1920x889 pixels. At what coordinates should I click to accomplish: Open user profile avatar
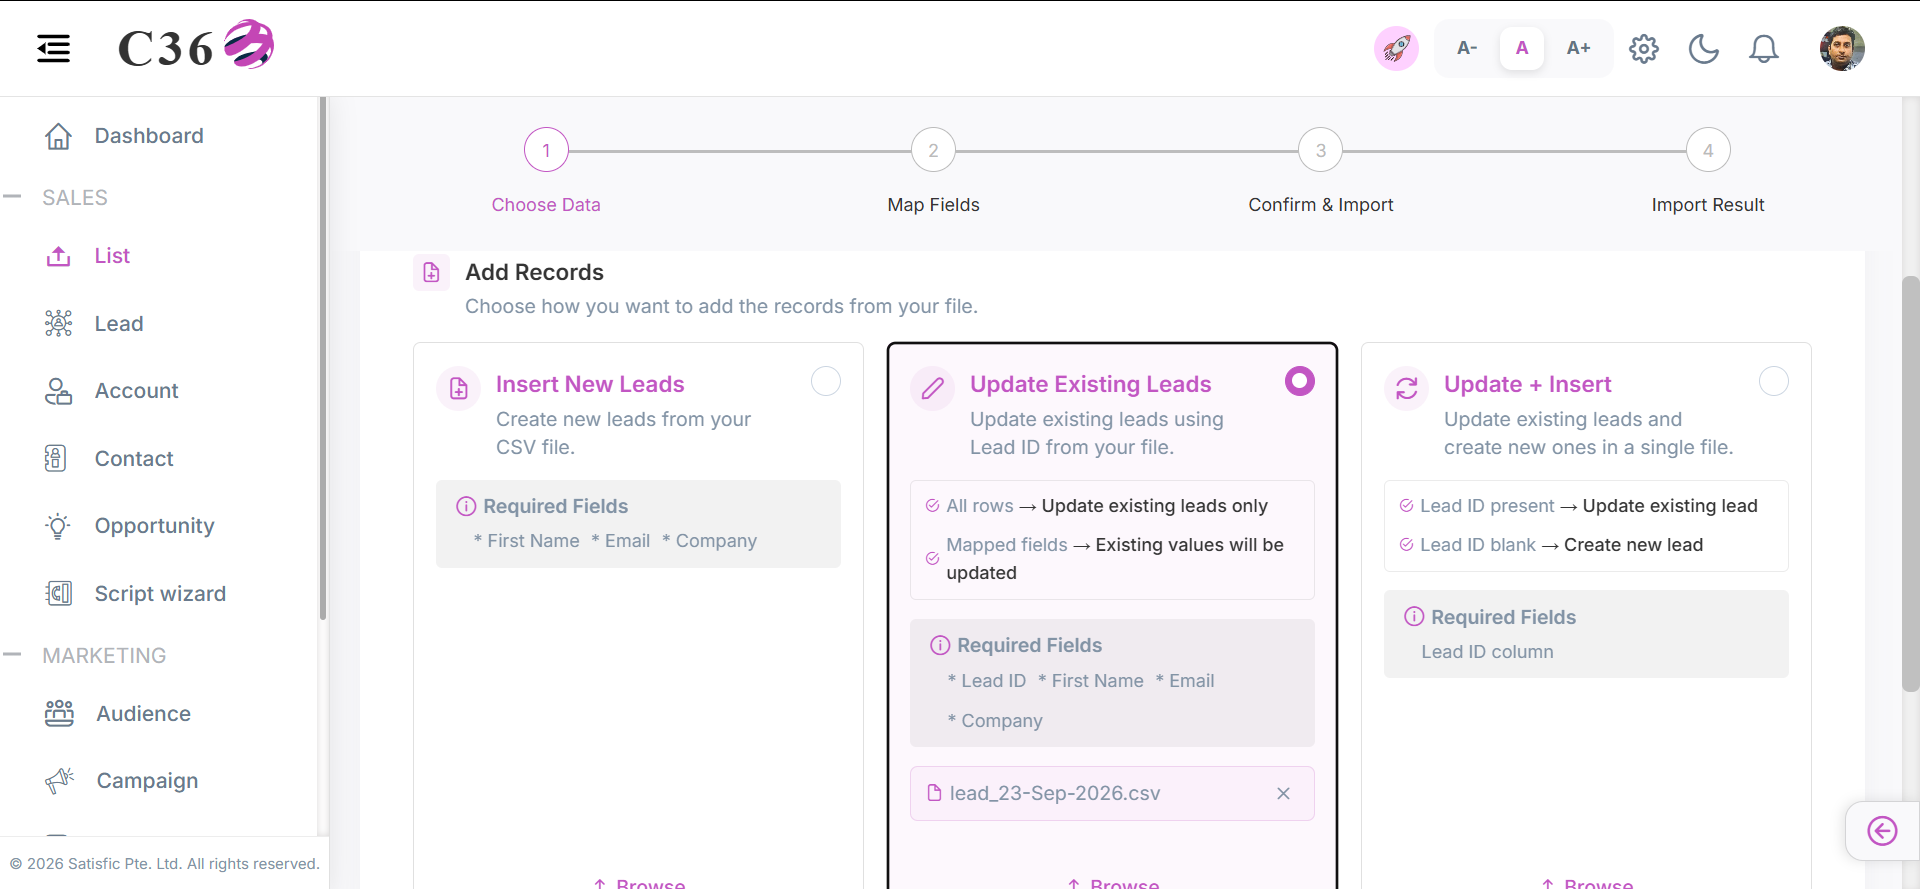(x=1842, y=48)
